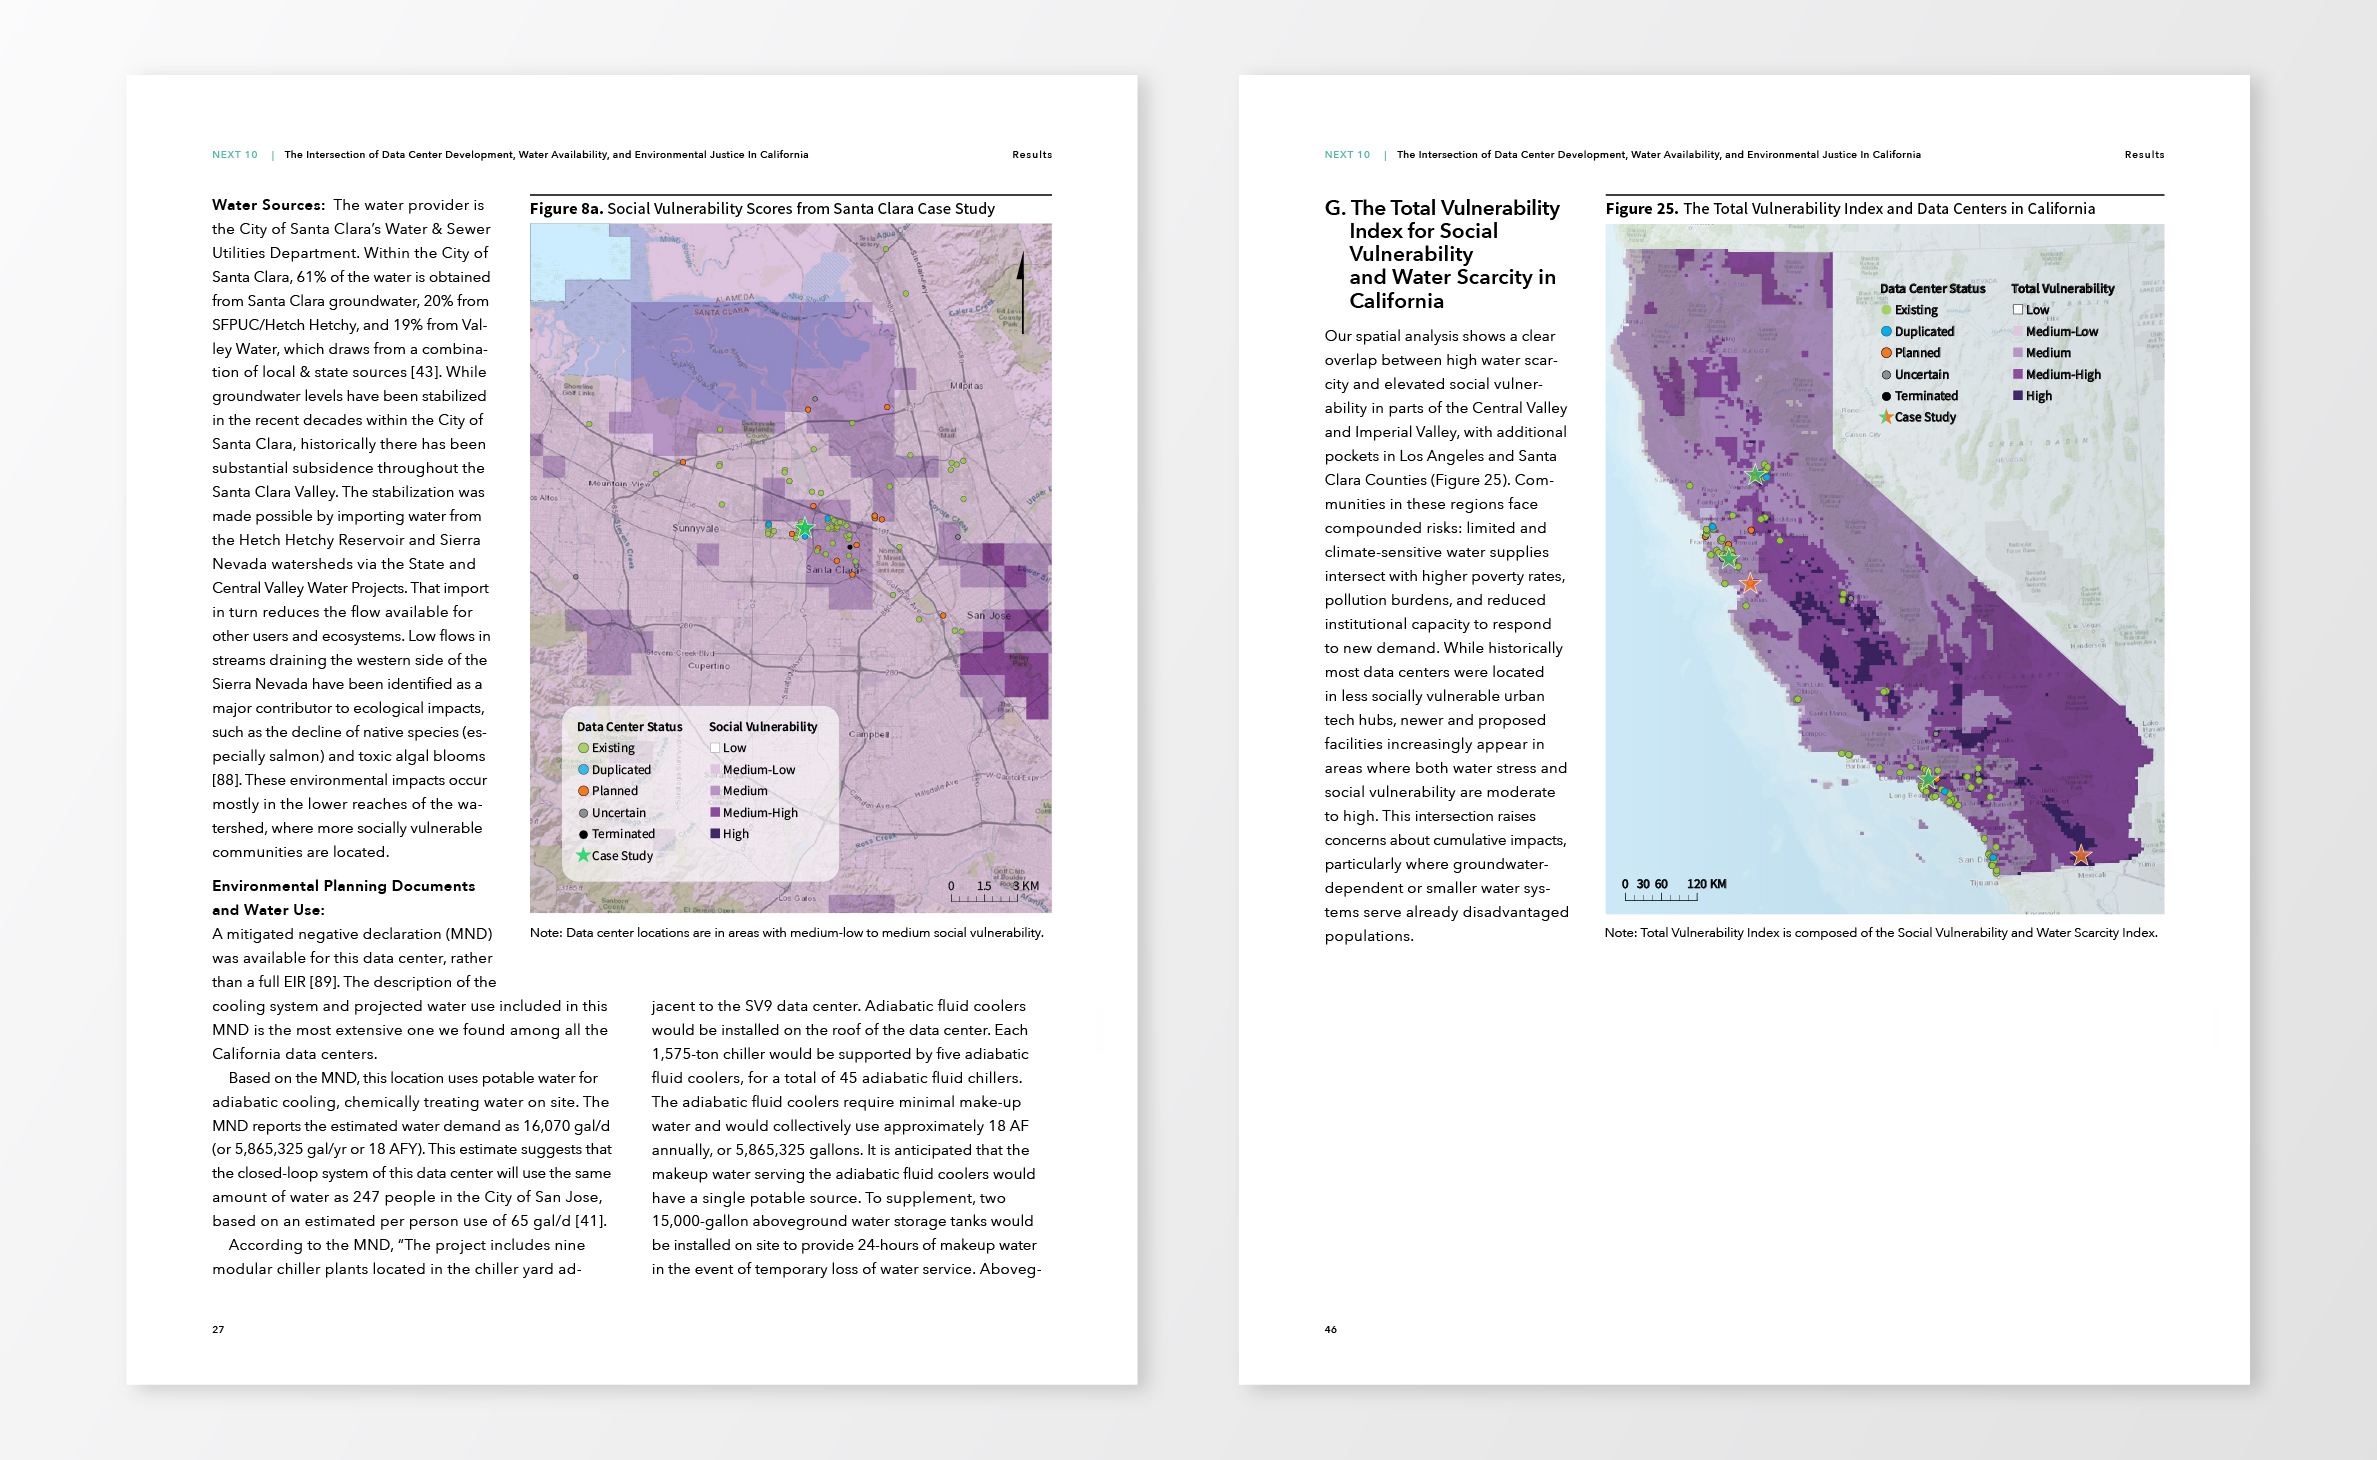Click the Case Study star in Figure 25 legend

tap(1886, 417)
